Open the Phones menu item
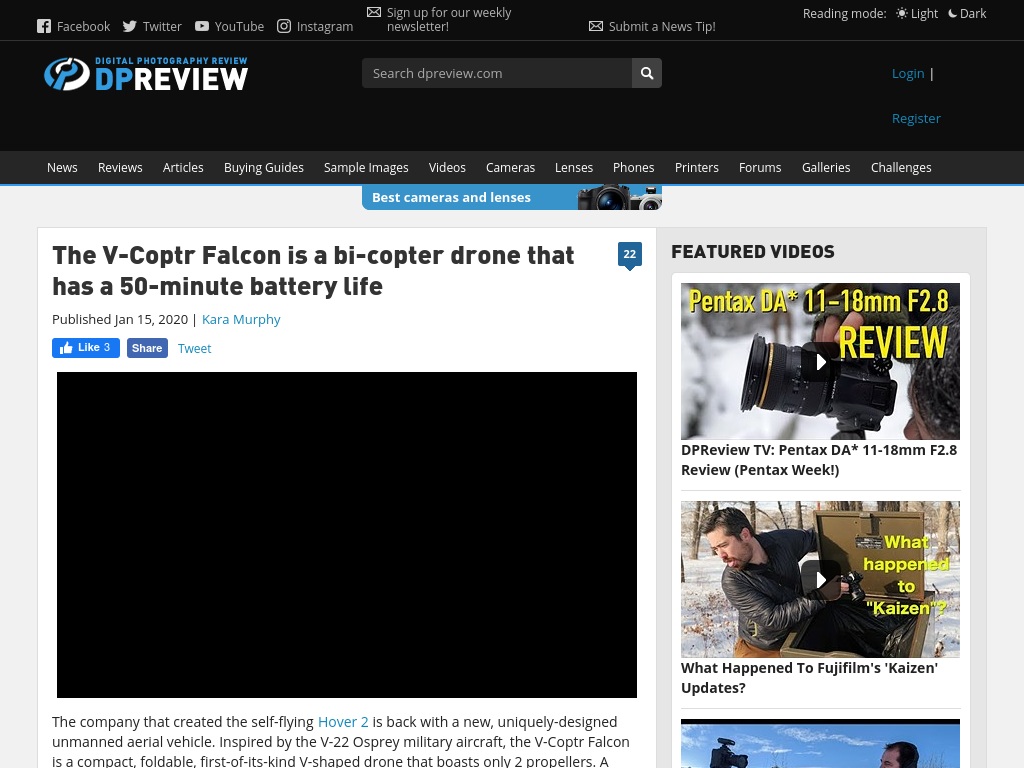This screenshot has width=1024, height=768. (x=633, y=168)
